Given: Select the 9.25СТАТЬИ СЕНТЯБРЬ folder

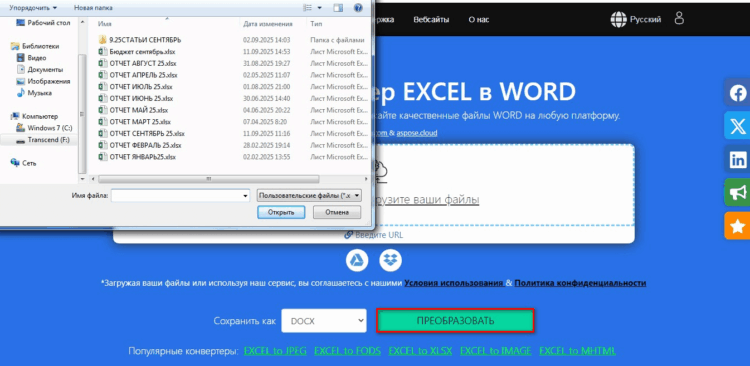Looking at the screenshot, I should [140, 40].
